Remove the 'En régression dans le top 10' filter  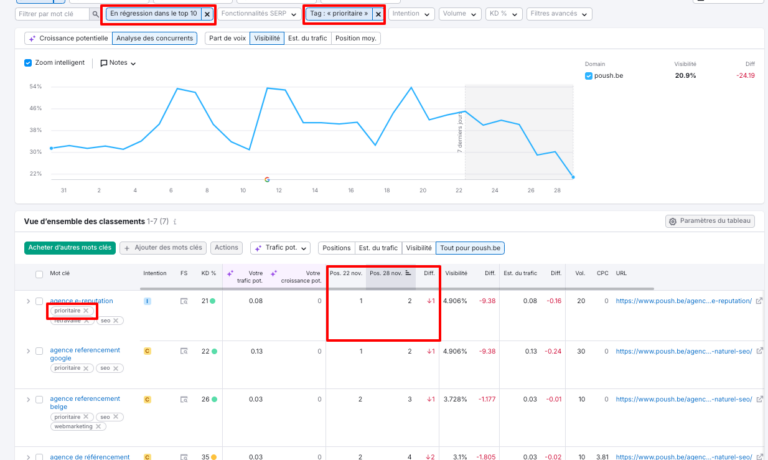(207, 14)
